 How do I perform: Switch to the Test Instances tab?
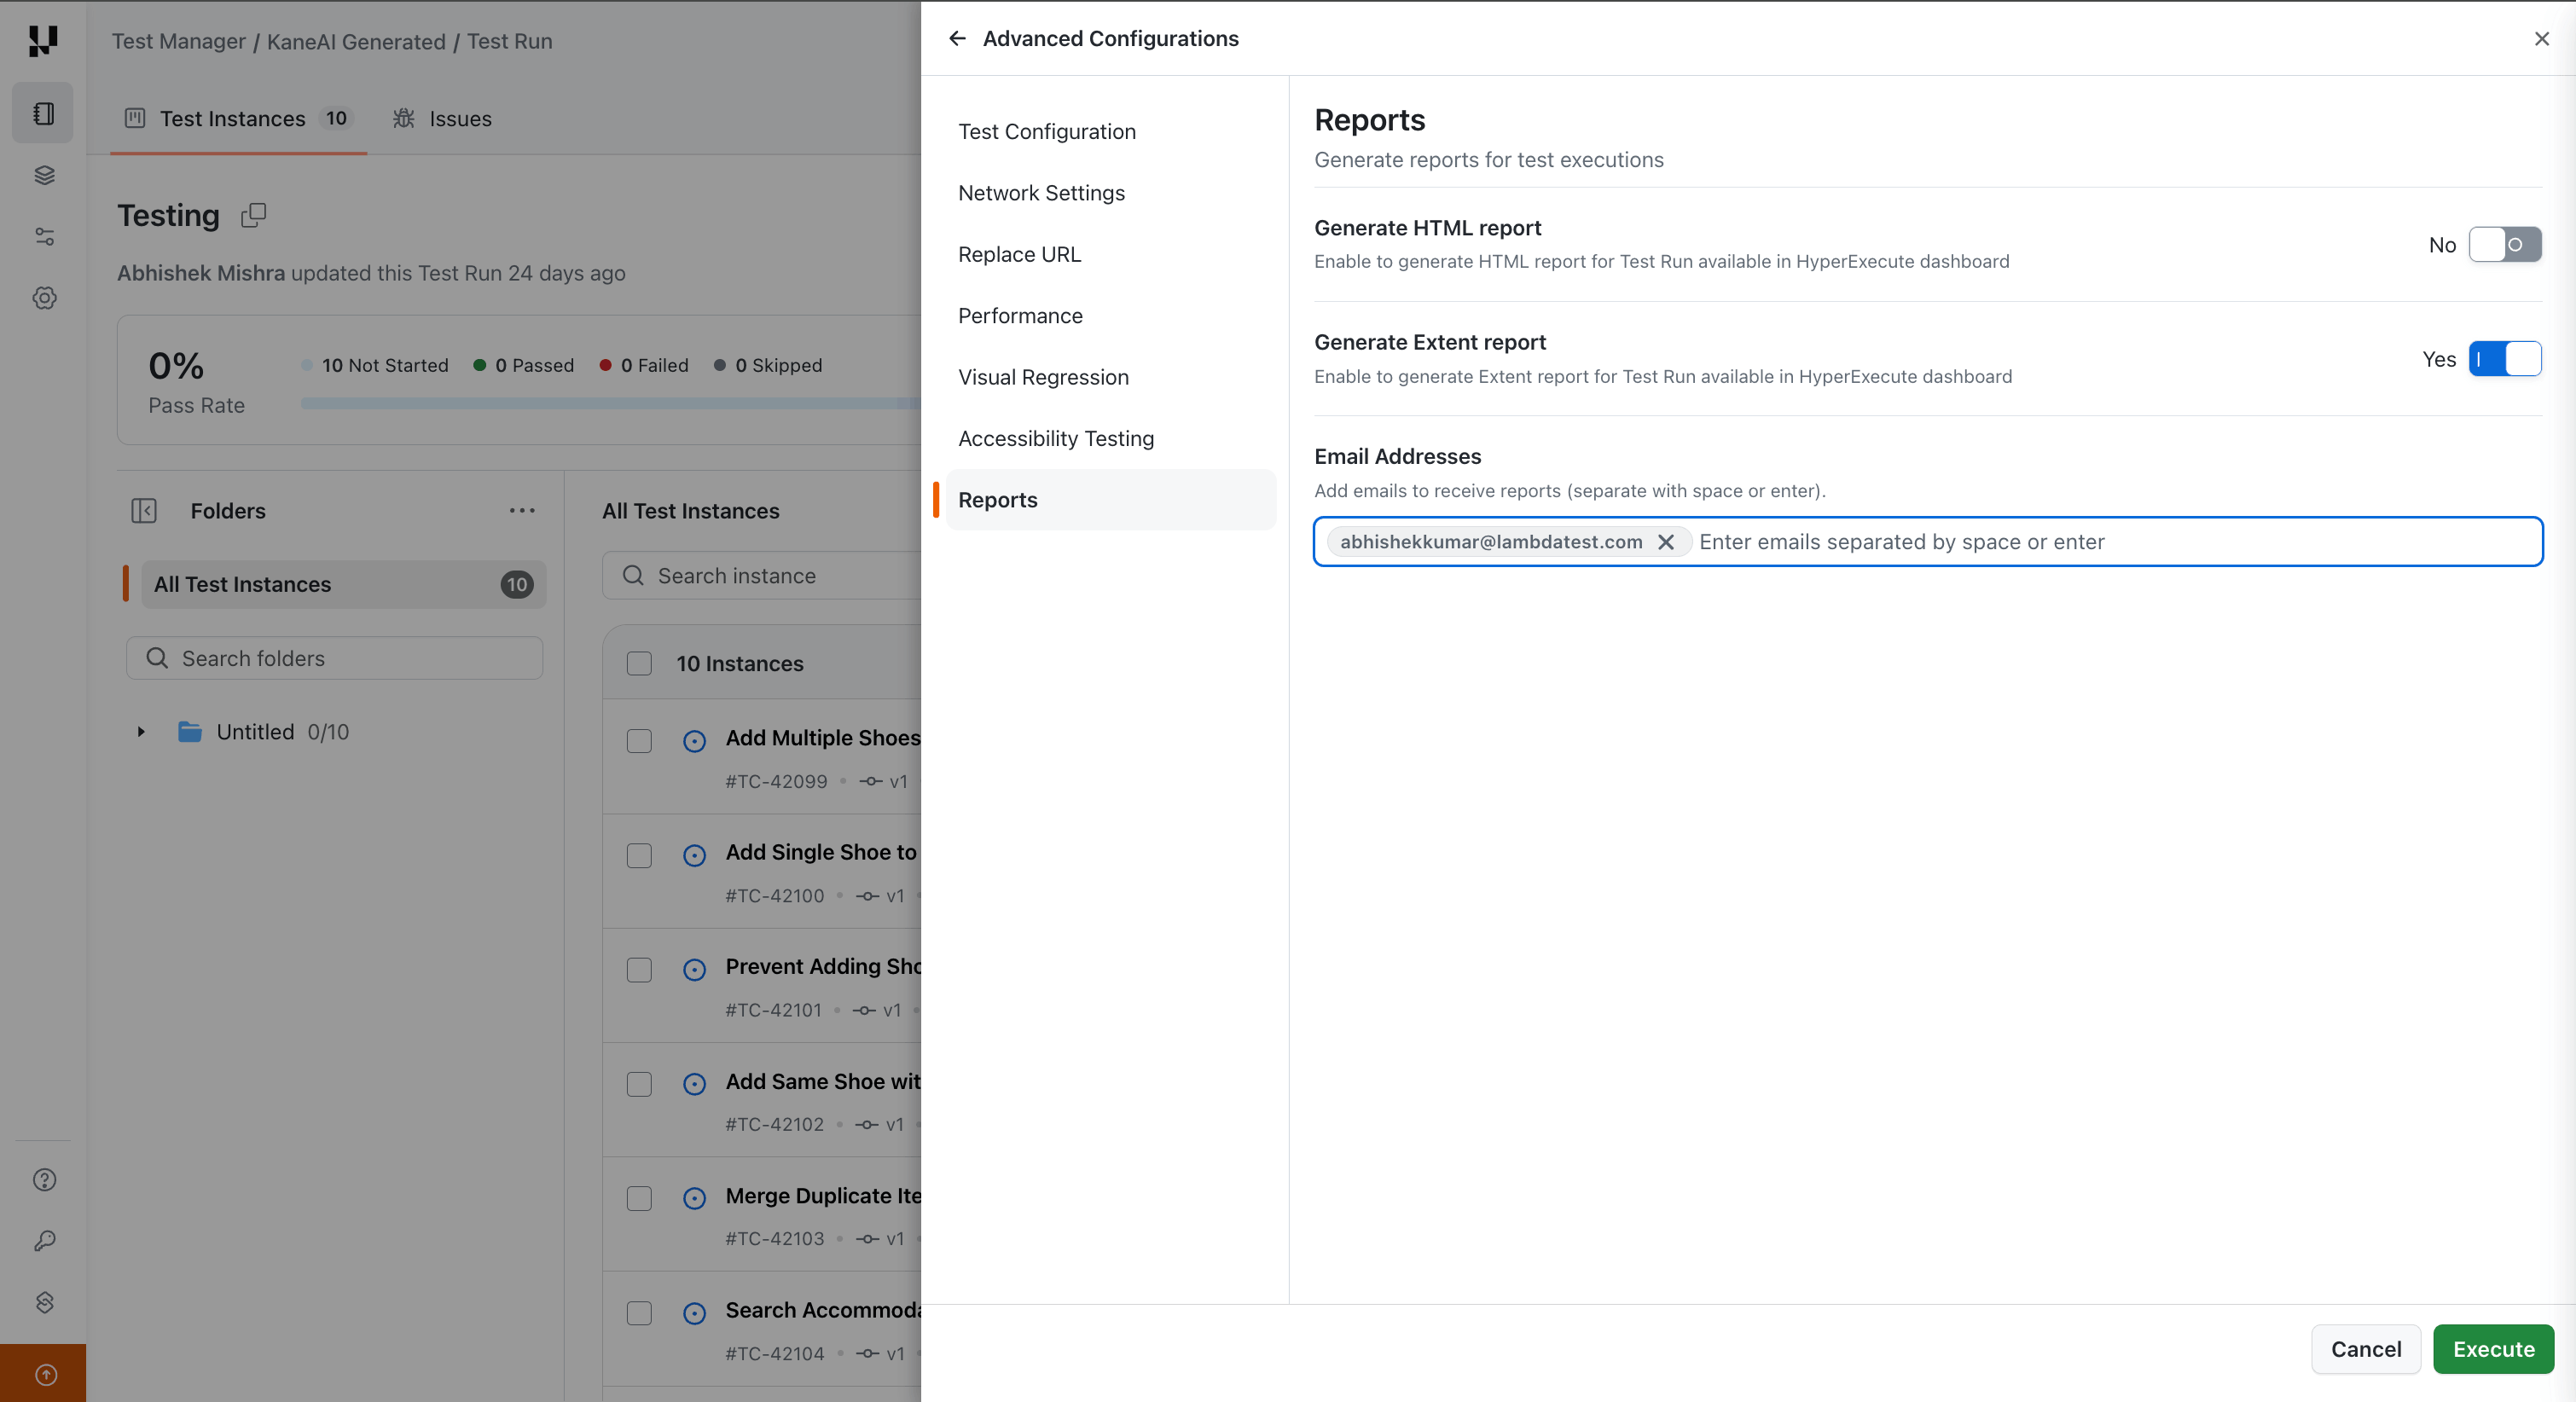(238, 118)
